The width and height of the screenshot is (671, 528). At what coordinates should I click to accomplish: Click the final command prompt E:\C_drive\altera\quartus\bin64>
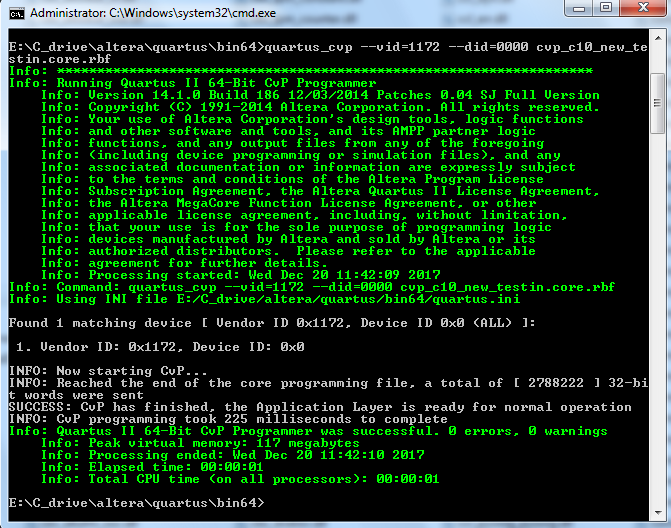point(137,502)
